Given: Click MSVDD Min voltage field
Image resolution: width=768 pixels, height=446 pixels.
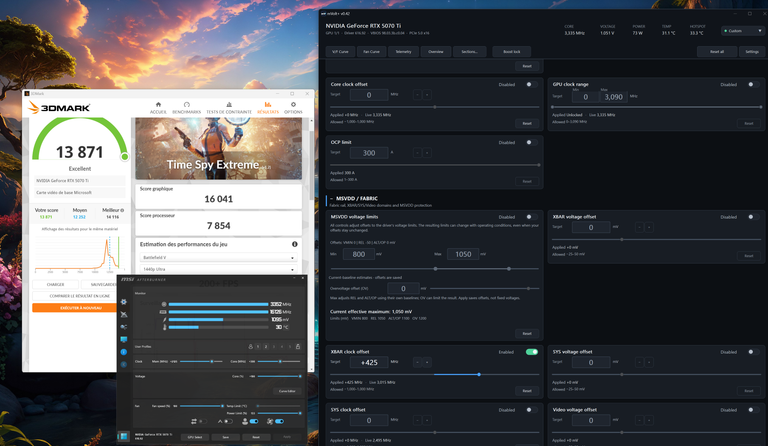Looking at the screenshot, I should coord(359,254).
